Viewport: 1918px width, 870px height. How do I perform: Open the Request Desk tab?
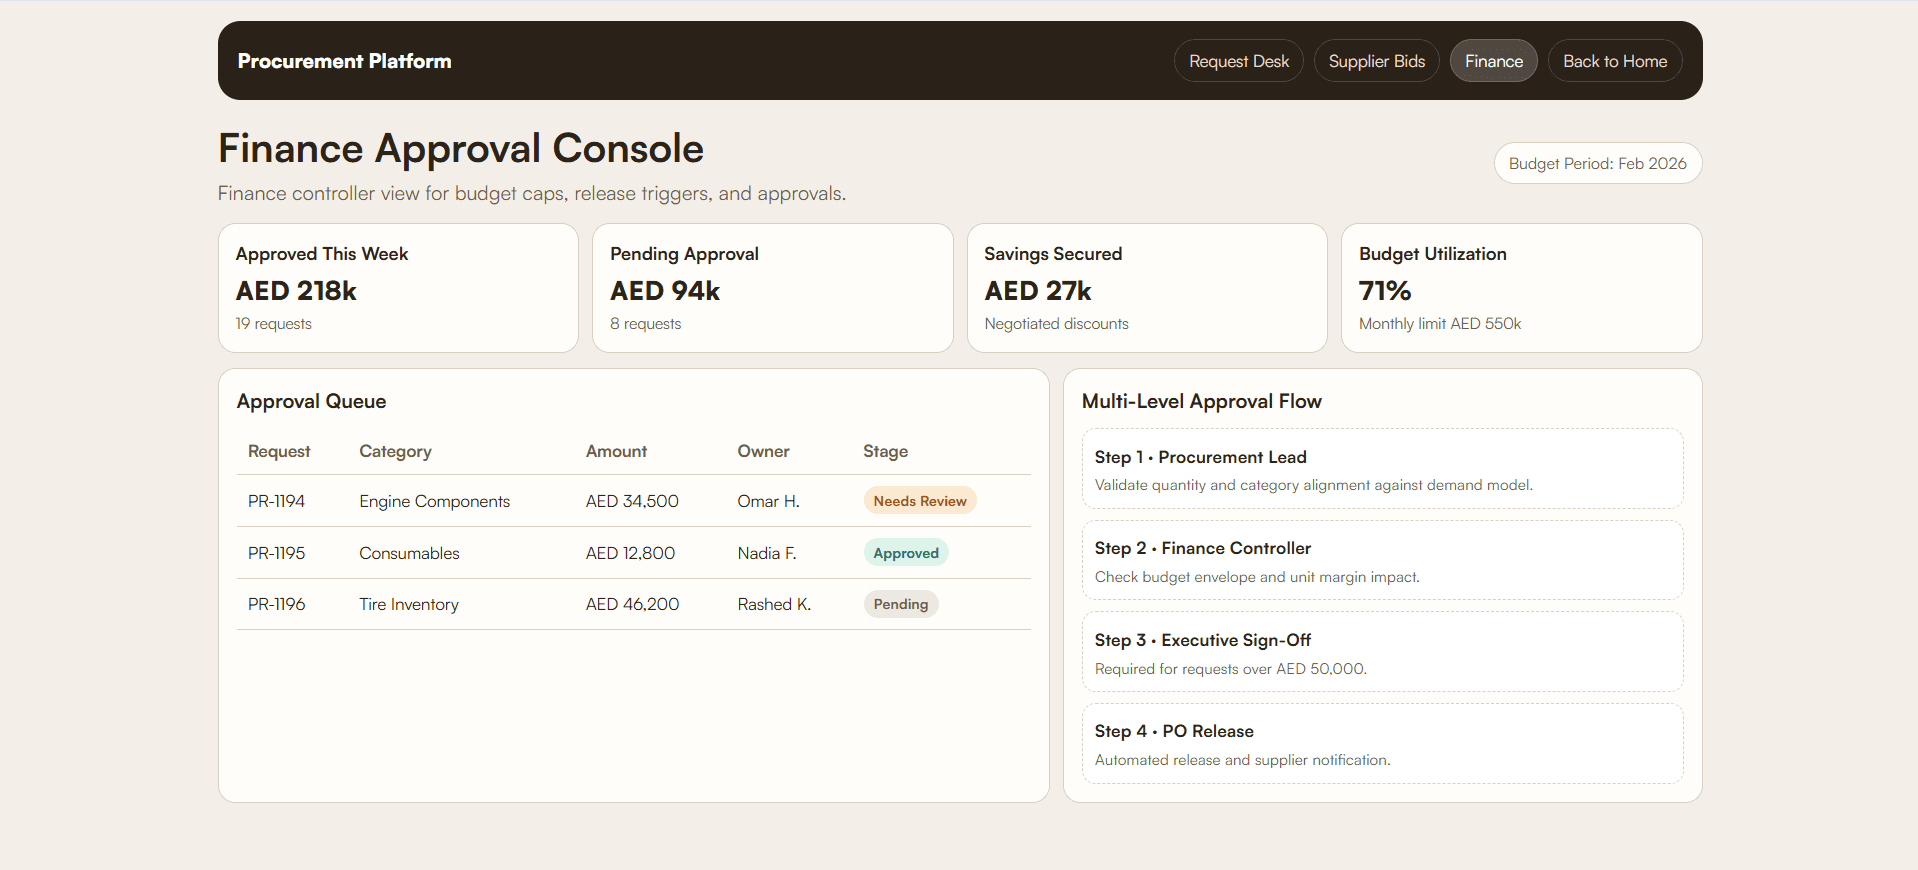1238,61
